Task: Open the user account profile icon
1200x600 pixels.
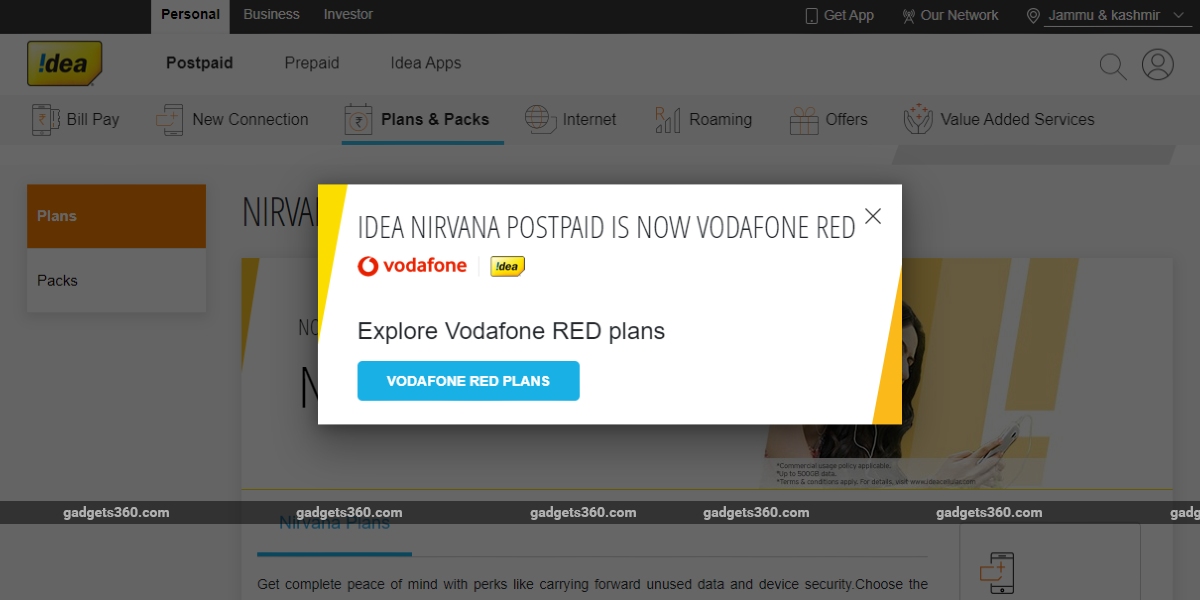Action: tap(1158, 65)
